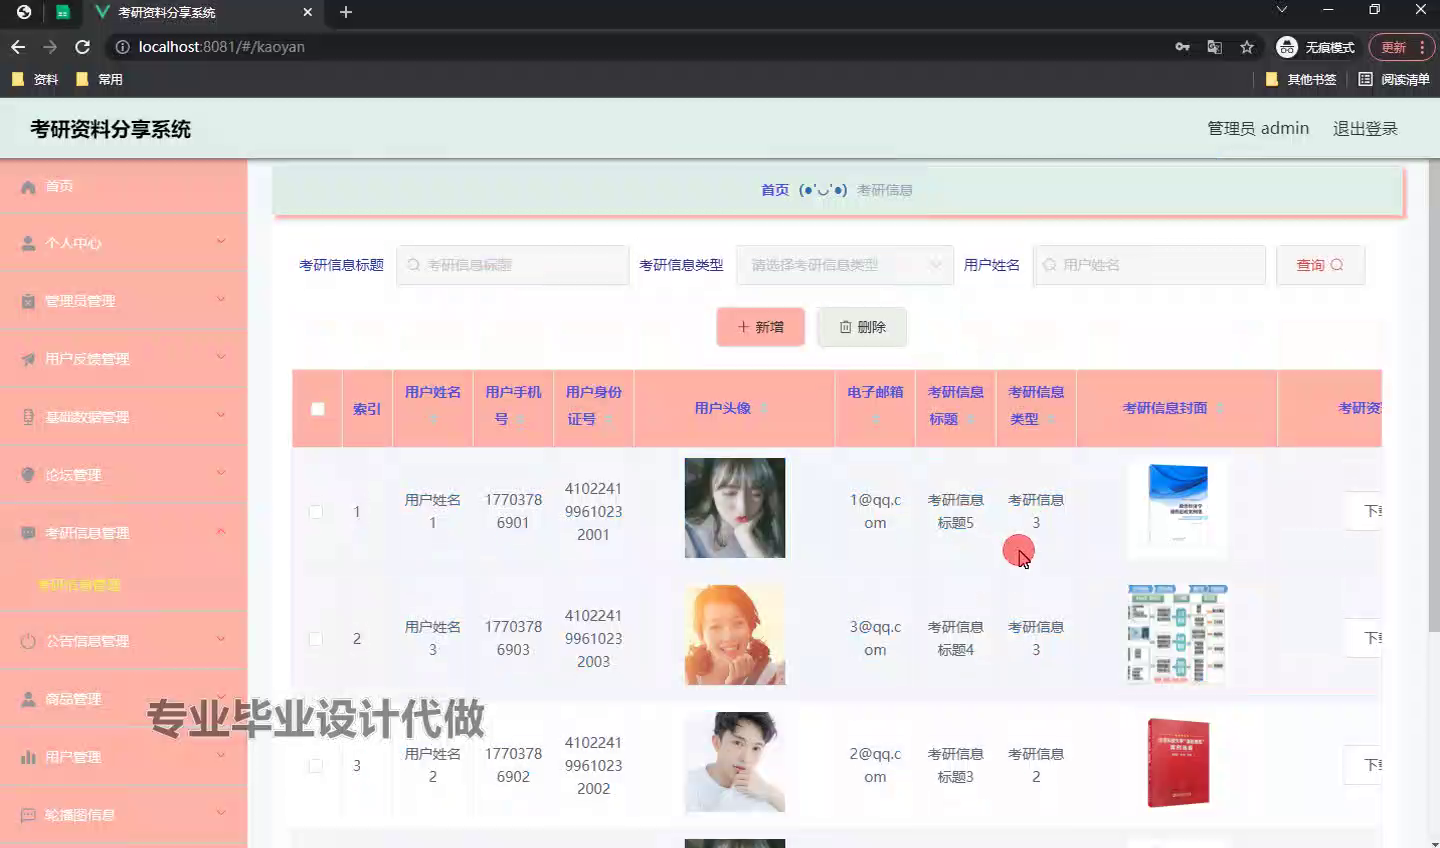Open the 用户管理 sidebar menu

[x=123, y=757]
